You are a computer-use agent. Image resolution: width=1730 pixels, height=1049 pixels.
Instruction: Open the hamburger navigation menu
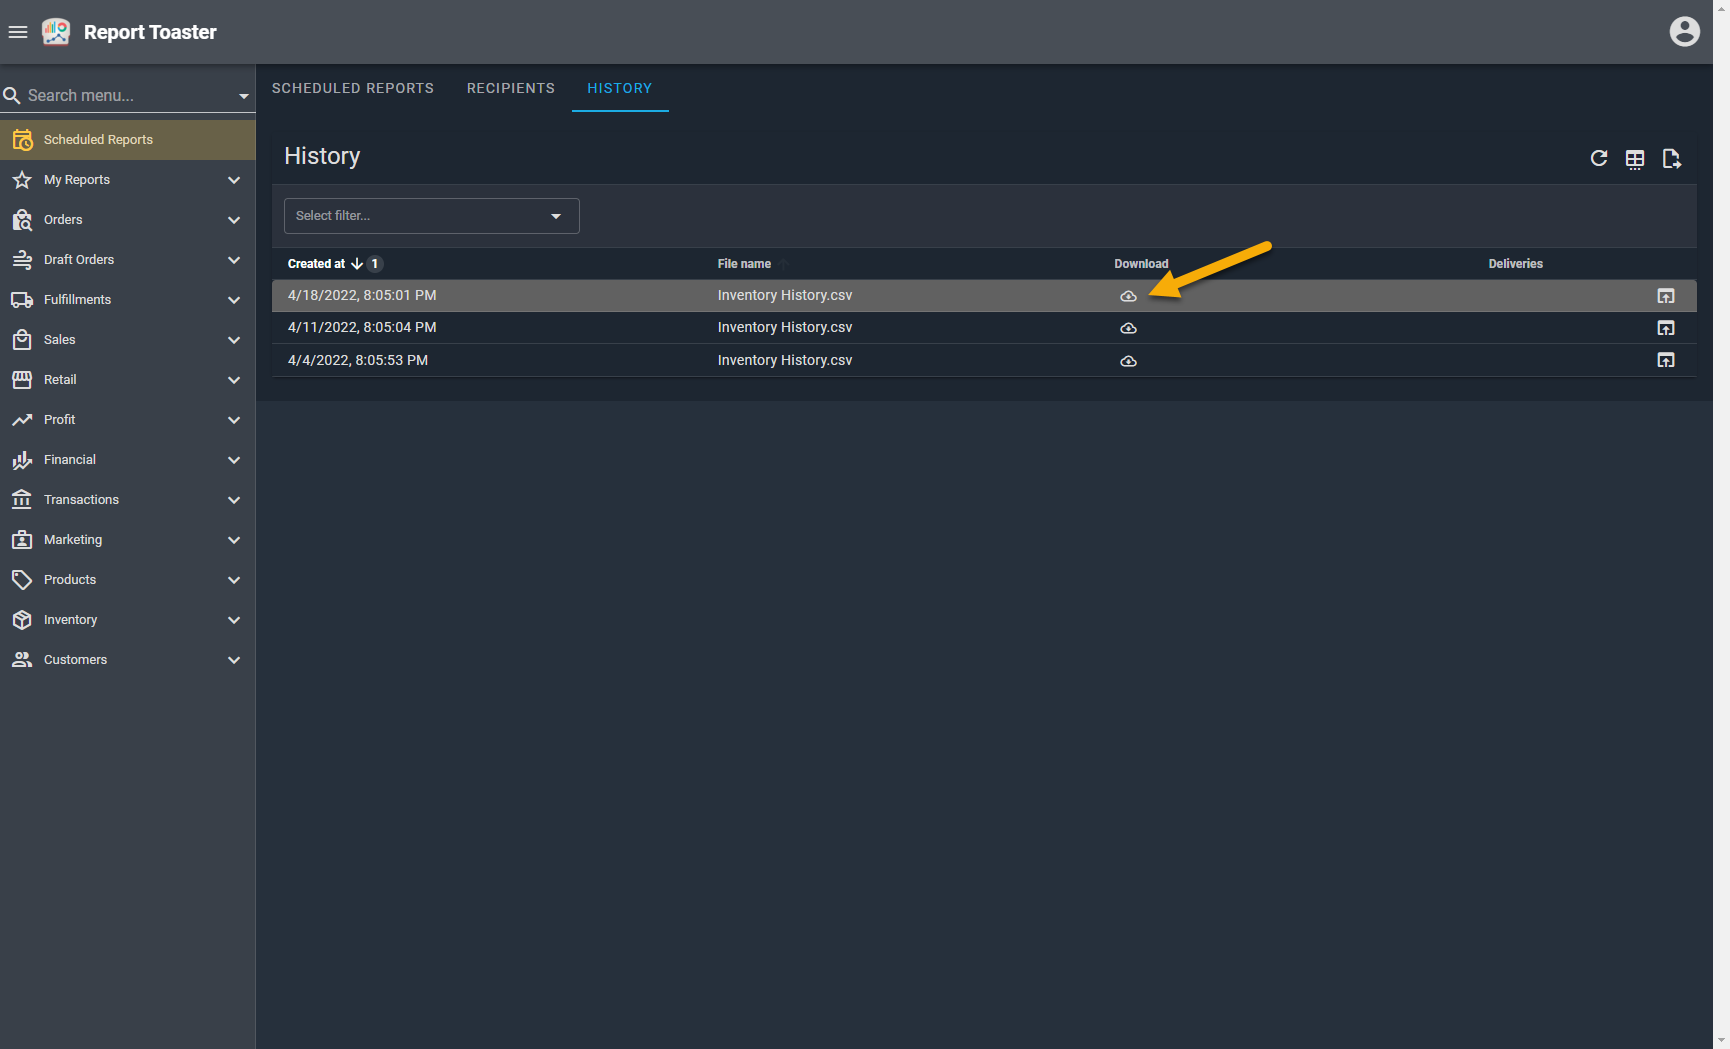click(18, 32)
